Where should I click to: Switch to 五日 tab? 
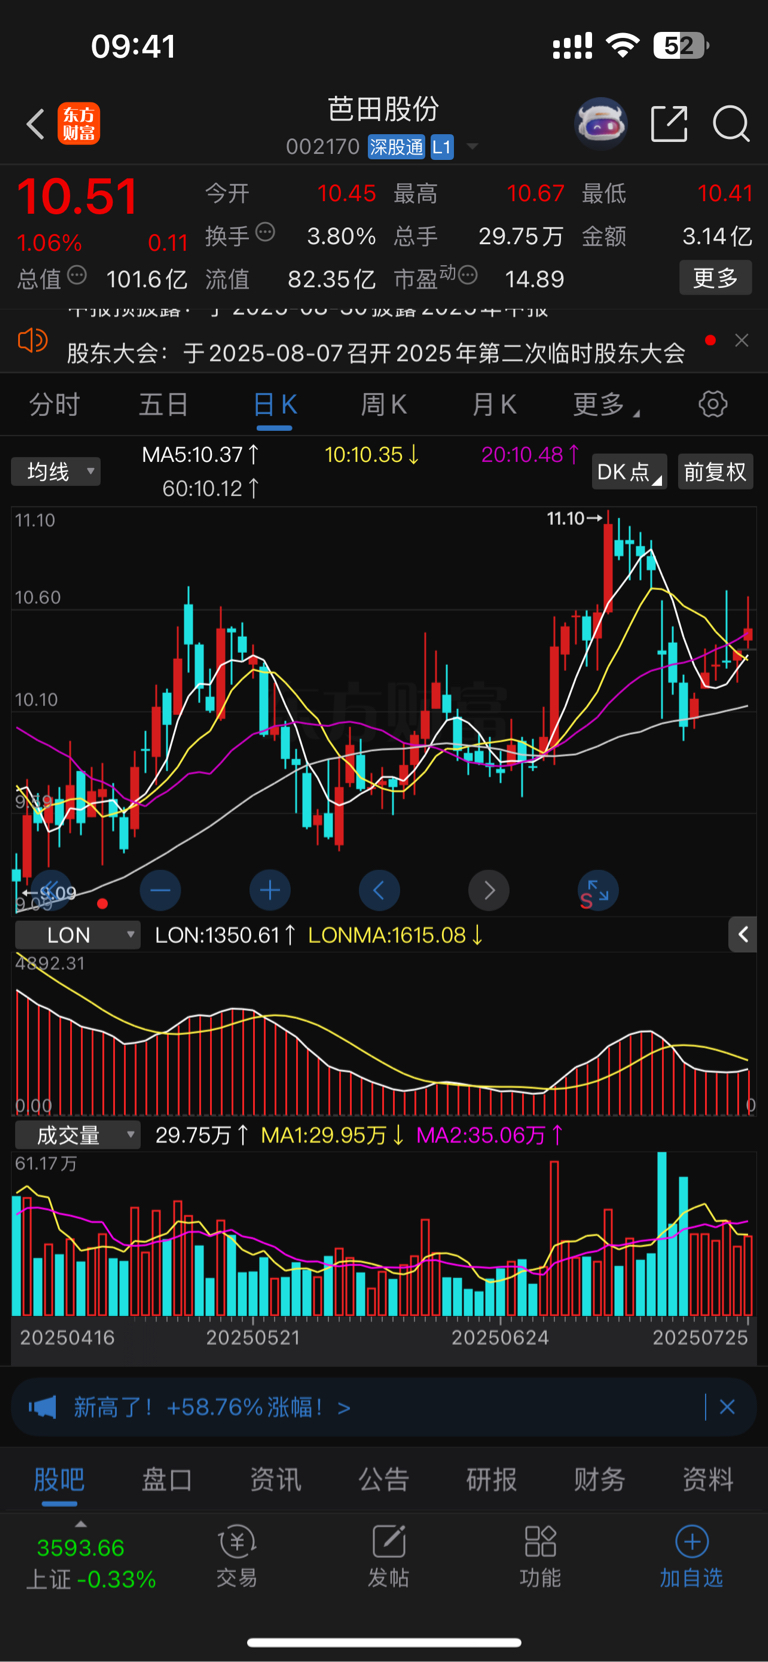[x=163, y=404]
